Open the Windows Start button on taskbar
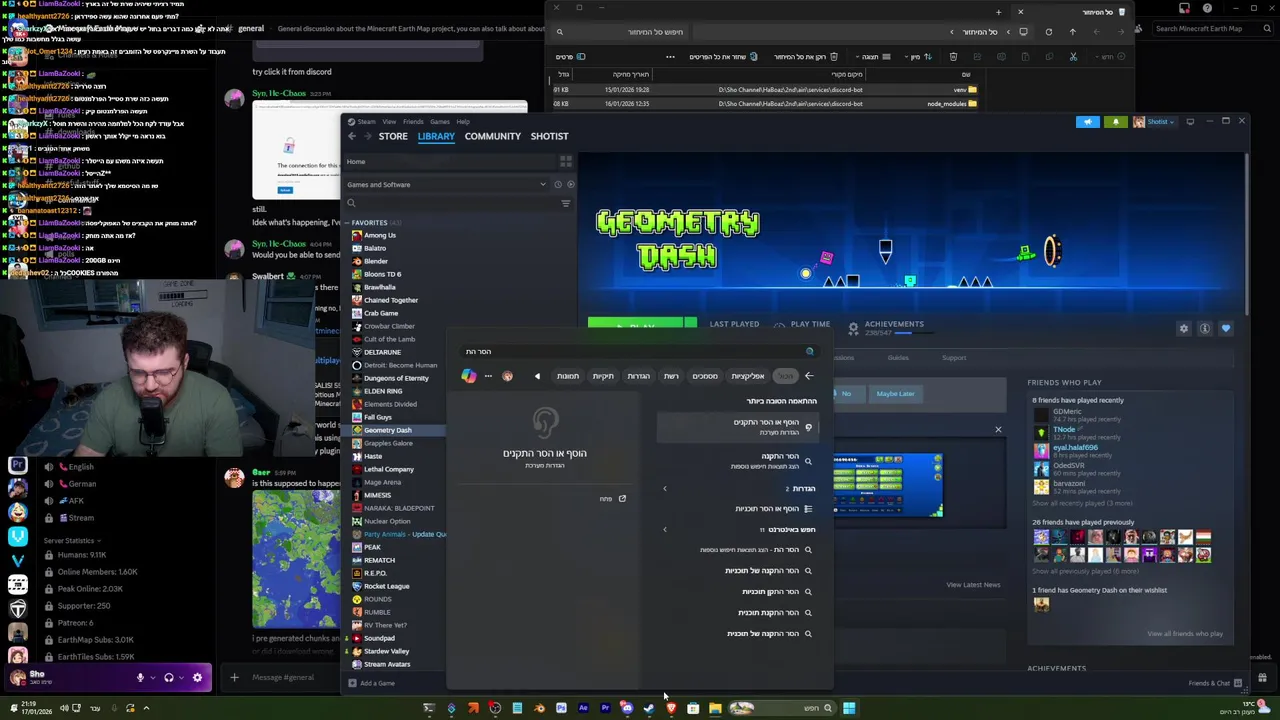This screenshot has width=1280, height=720. point(848,708)
